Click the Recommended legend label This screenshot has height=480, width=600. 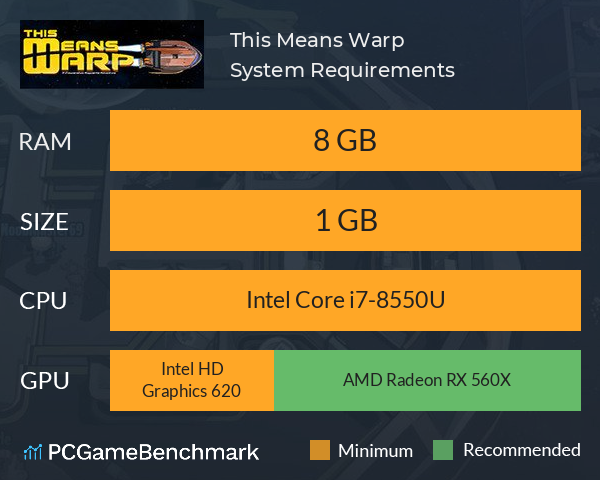click(x=522, y=450)
